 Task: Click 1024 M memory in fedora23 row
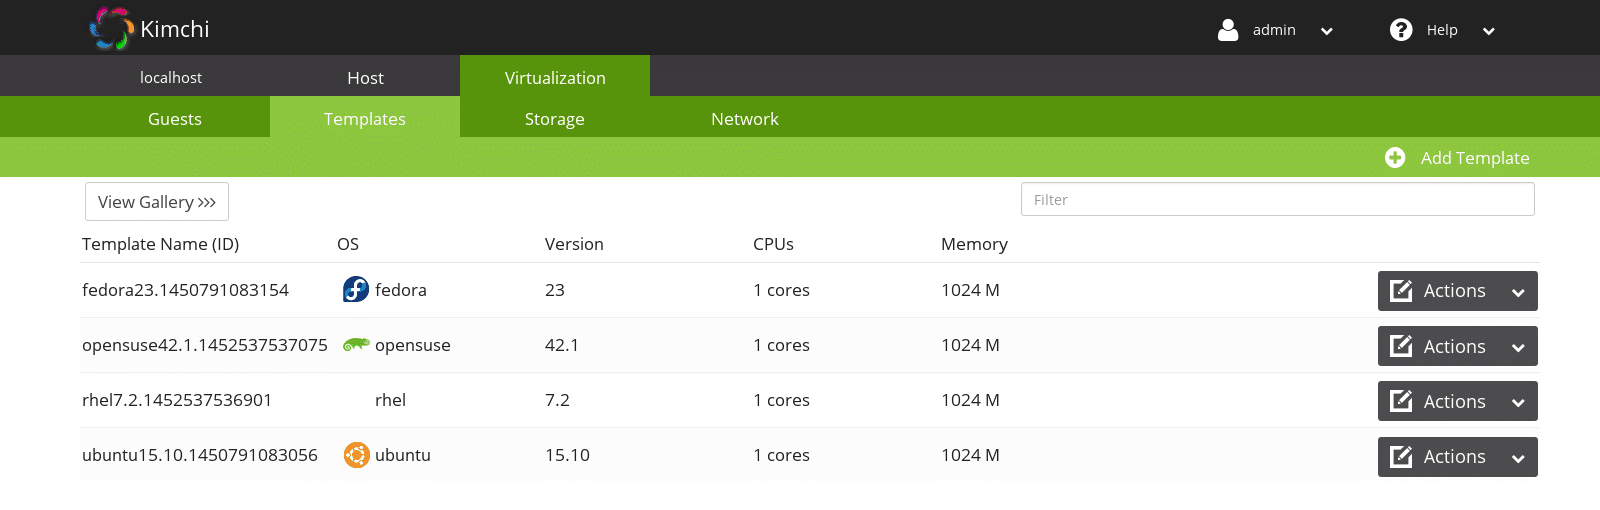(970, 290)
